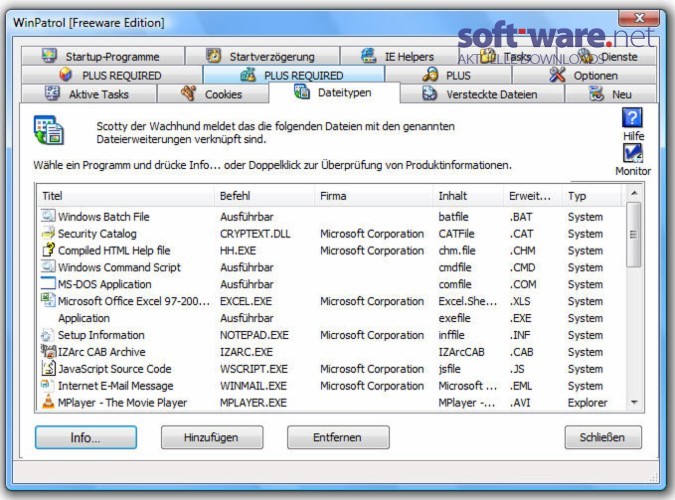Screen dimensions: 675x500
Task: Click the "Explorer" type cell
Action: [x=587, y=402]
